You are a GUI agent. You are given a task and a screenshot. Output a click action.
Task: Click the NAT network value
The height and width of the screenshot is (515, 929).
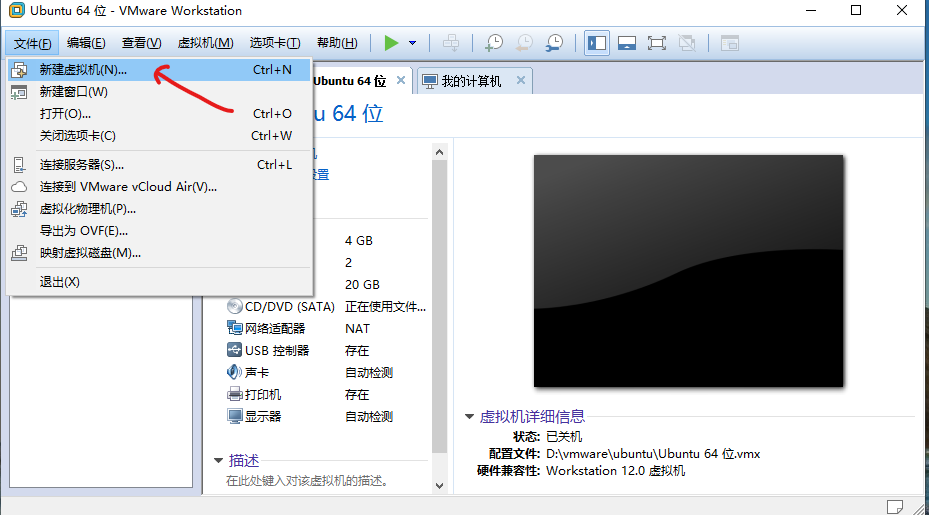357,328
